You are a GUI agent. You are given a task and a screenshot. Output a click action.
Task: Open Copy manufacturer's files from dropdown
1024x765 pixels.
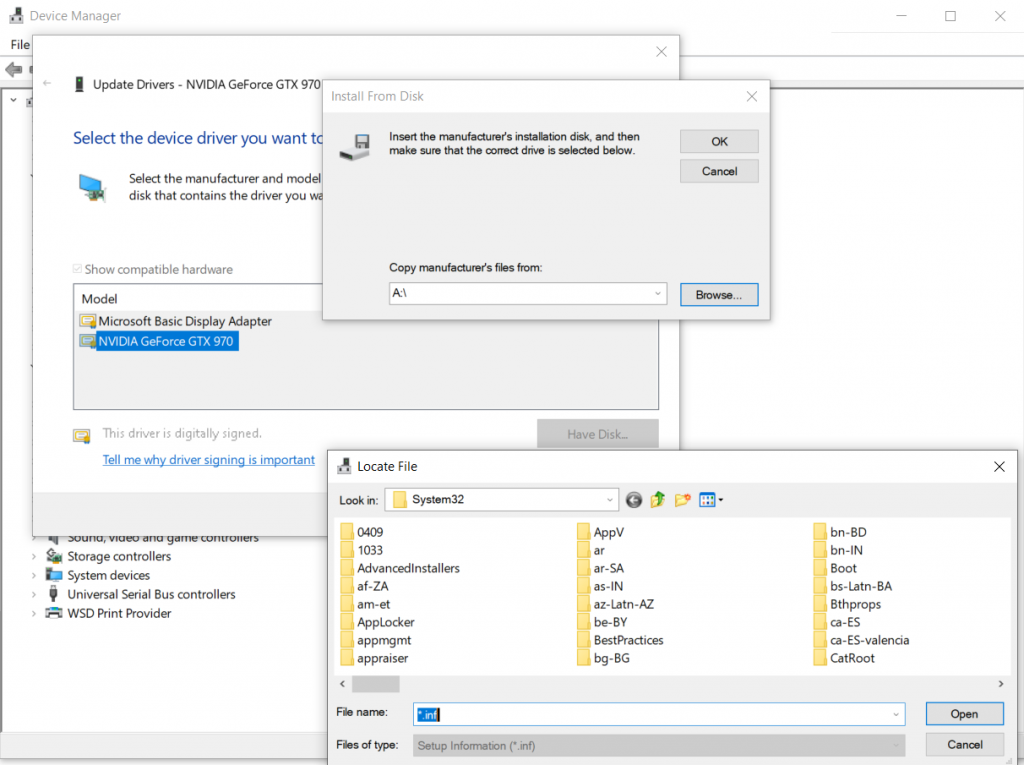[658, 293]
